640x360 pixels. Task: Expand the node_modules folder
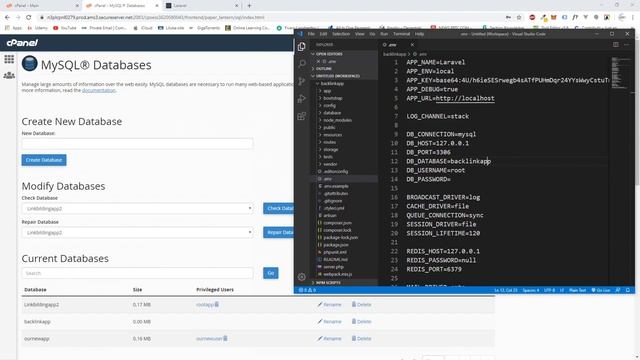337,120
